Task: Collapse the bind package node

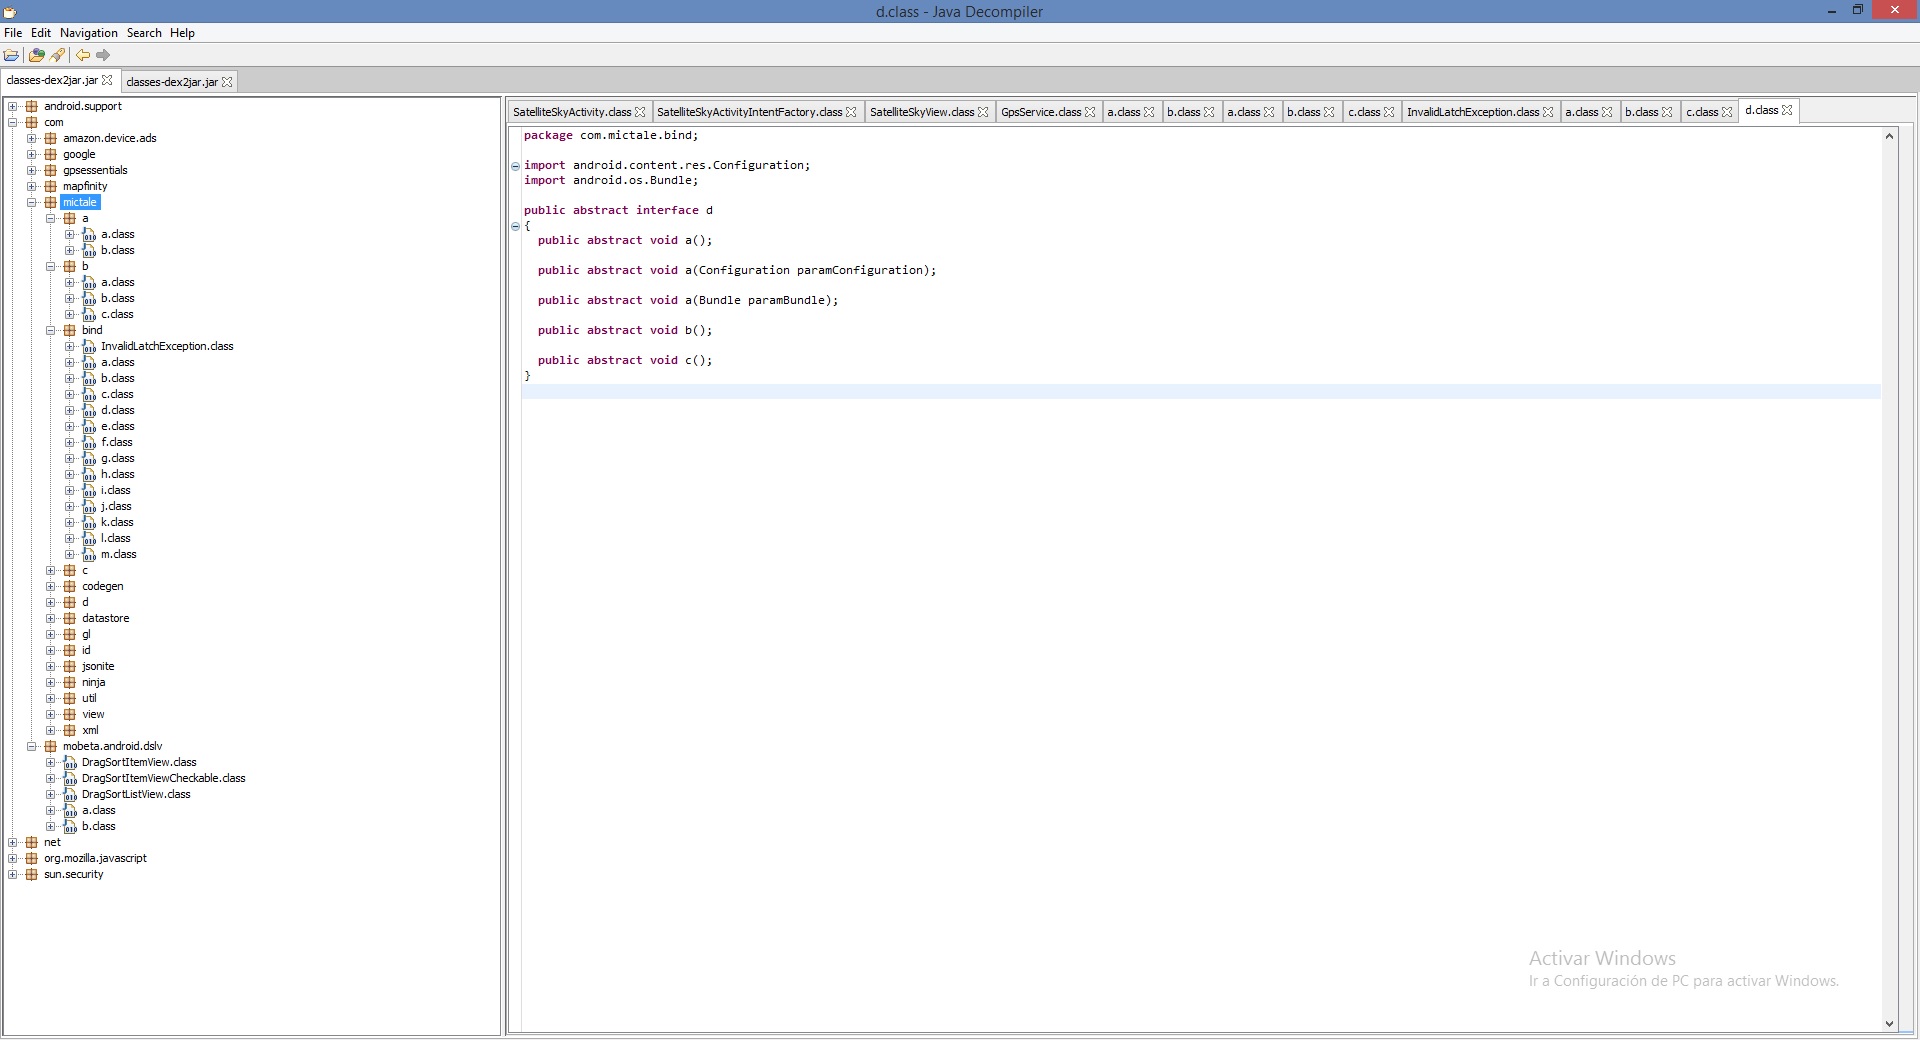Action: point(51,330)
